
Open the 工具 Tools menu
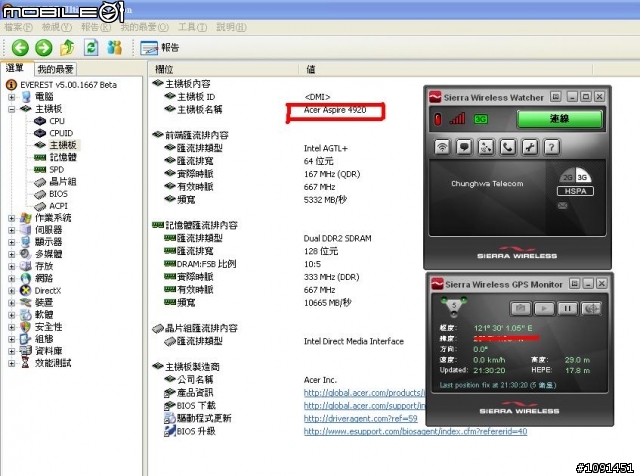coord(192,27)
